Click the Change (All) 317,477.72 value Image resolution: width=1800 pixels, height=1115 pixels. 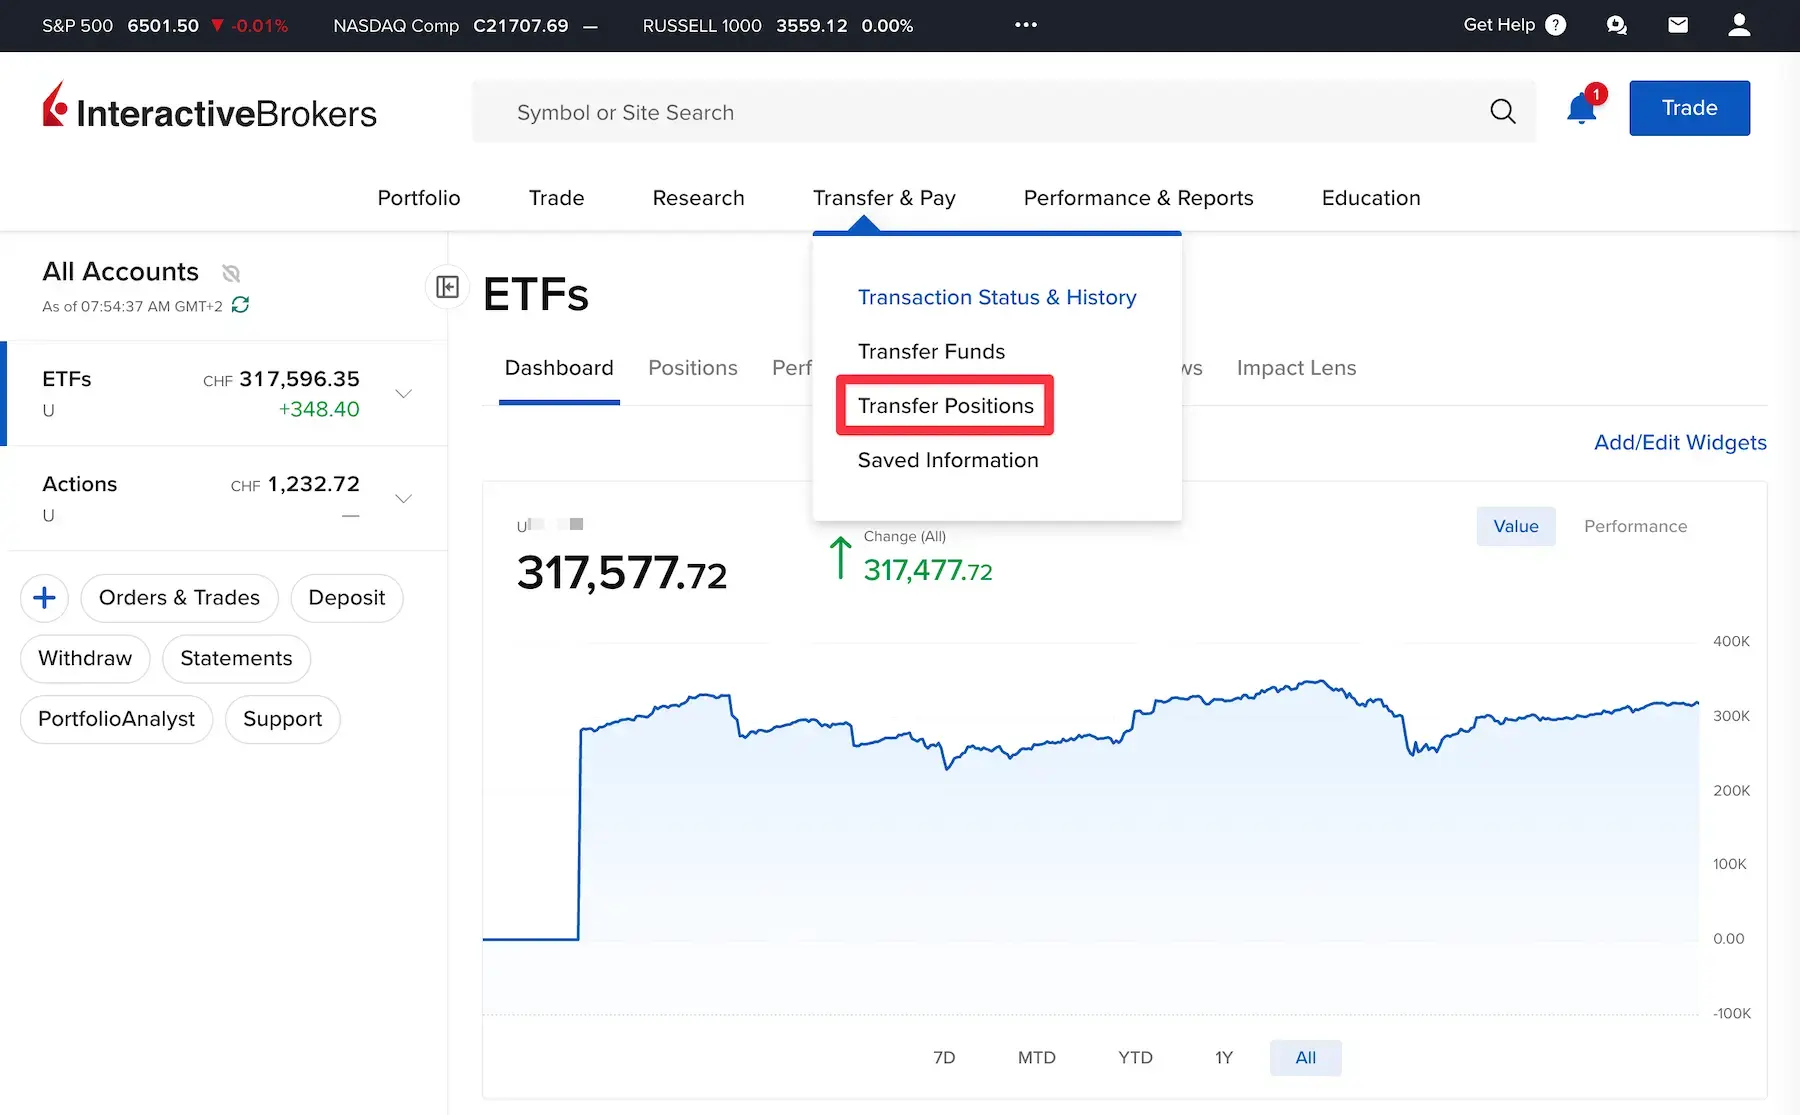tap(928, 570)
